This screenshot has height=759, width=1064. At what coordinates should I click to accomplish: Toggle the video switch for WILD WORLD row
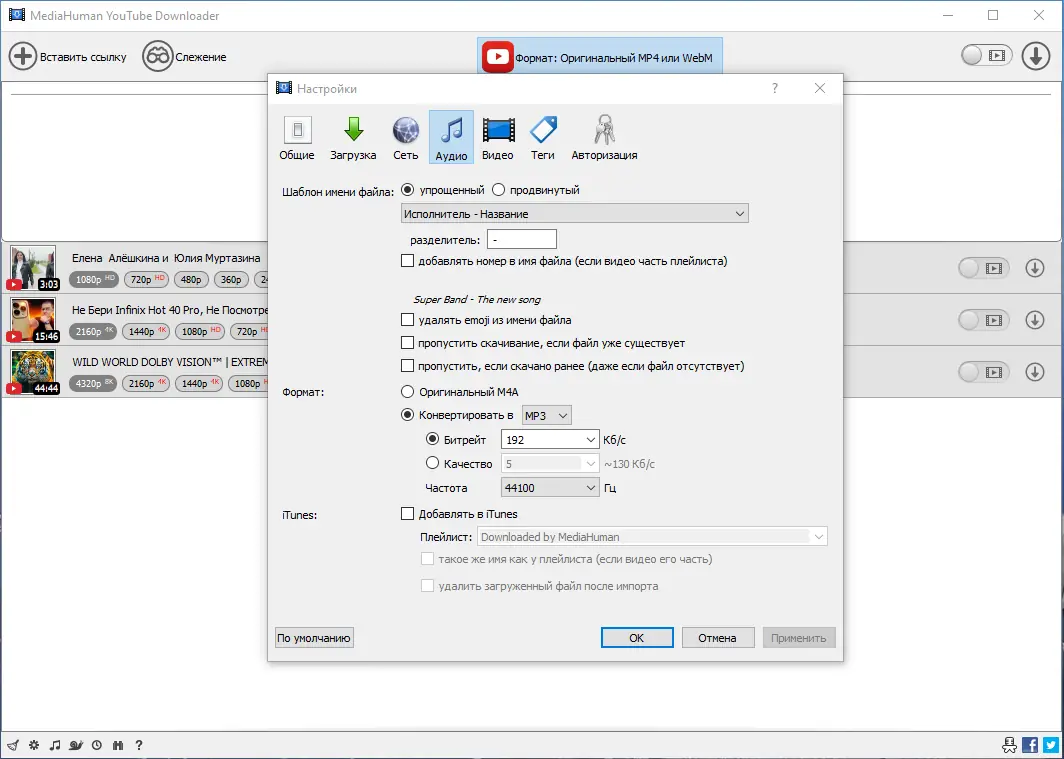click(984, 372)
